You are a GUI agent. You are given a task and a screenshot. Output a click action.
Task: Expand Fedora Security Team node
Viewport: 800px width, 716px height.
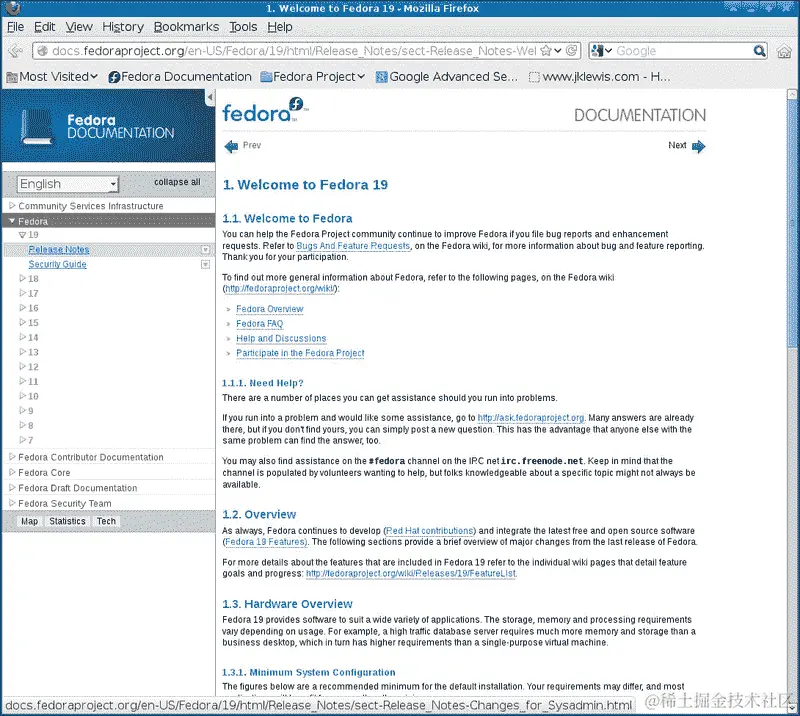tap(12, 503)
